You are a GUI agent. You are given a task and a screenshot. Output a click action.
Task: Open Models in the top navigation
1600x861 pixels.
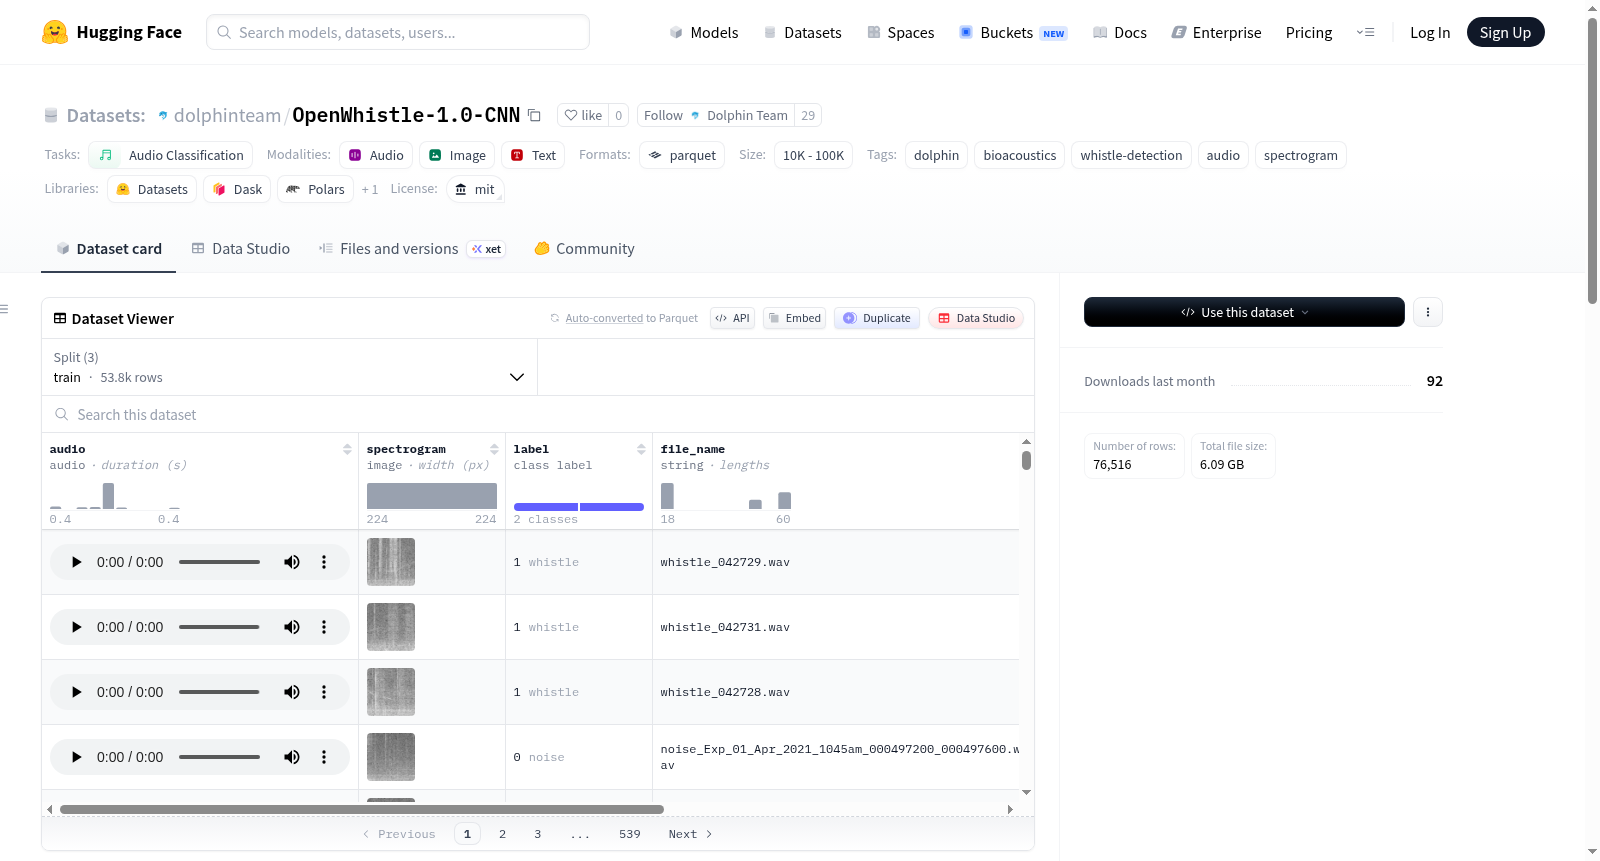704,33
